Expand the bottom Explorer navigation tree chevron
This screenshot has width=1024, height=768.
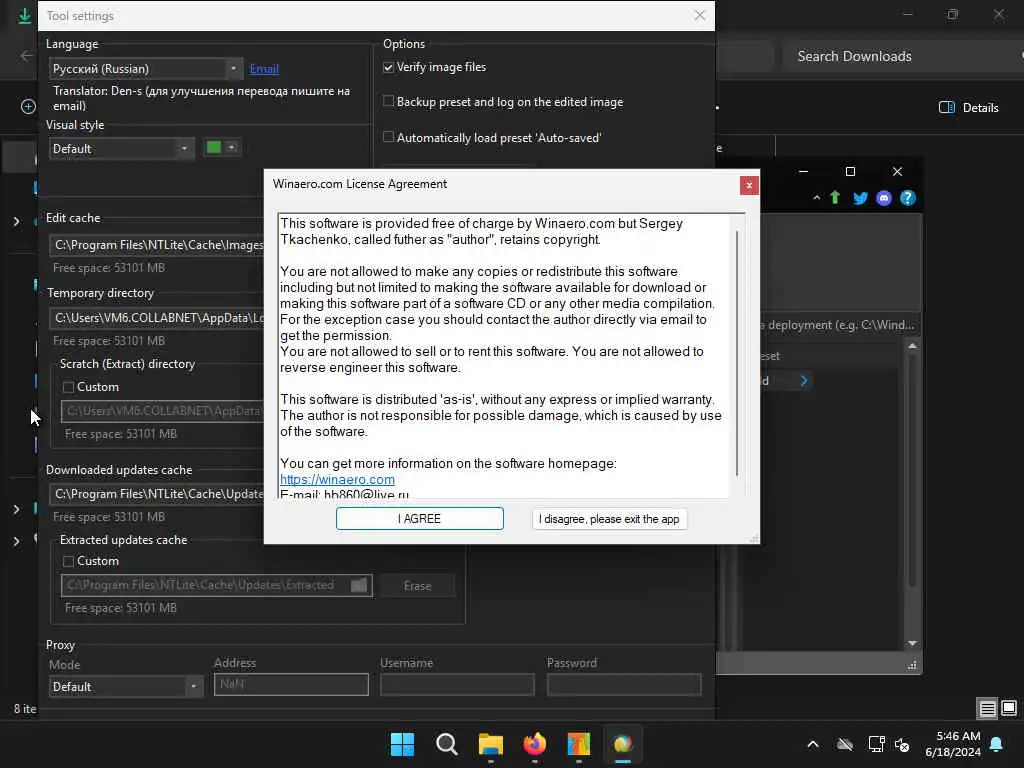(16, 541)
